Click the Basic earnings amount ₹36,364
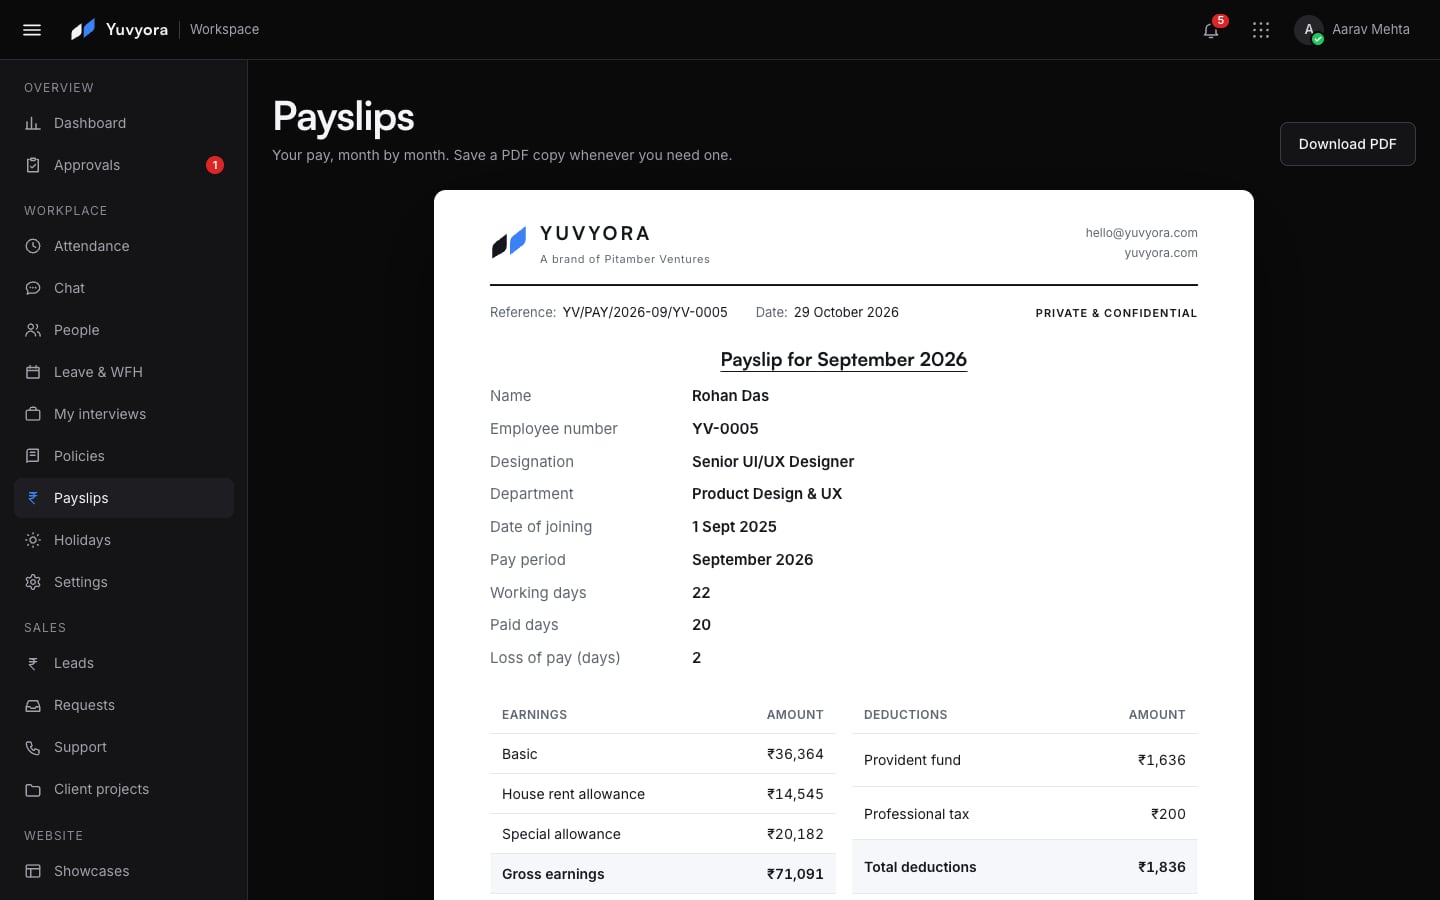 (x=795, y=754)
